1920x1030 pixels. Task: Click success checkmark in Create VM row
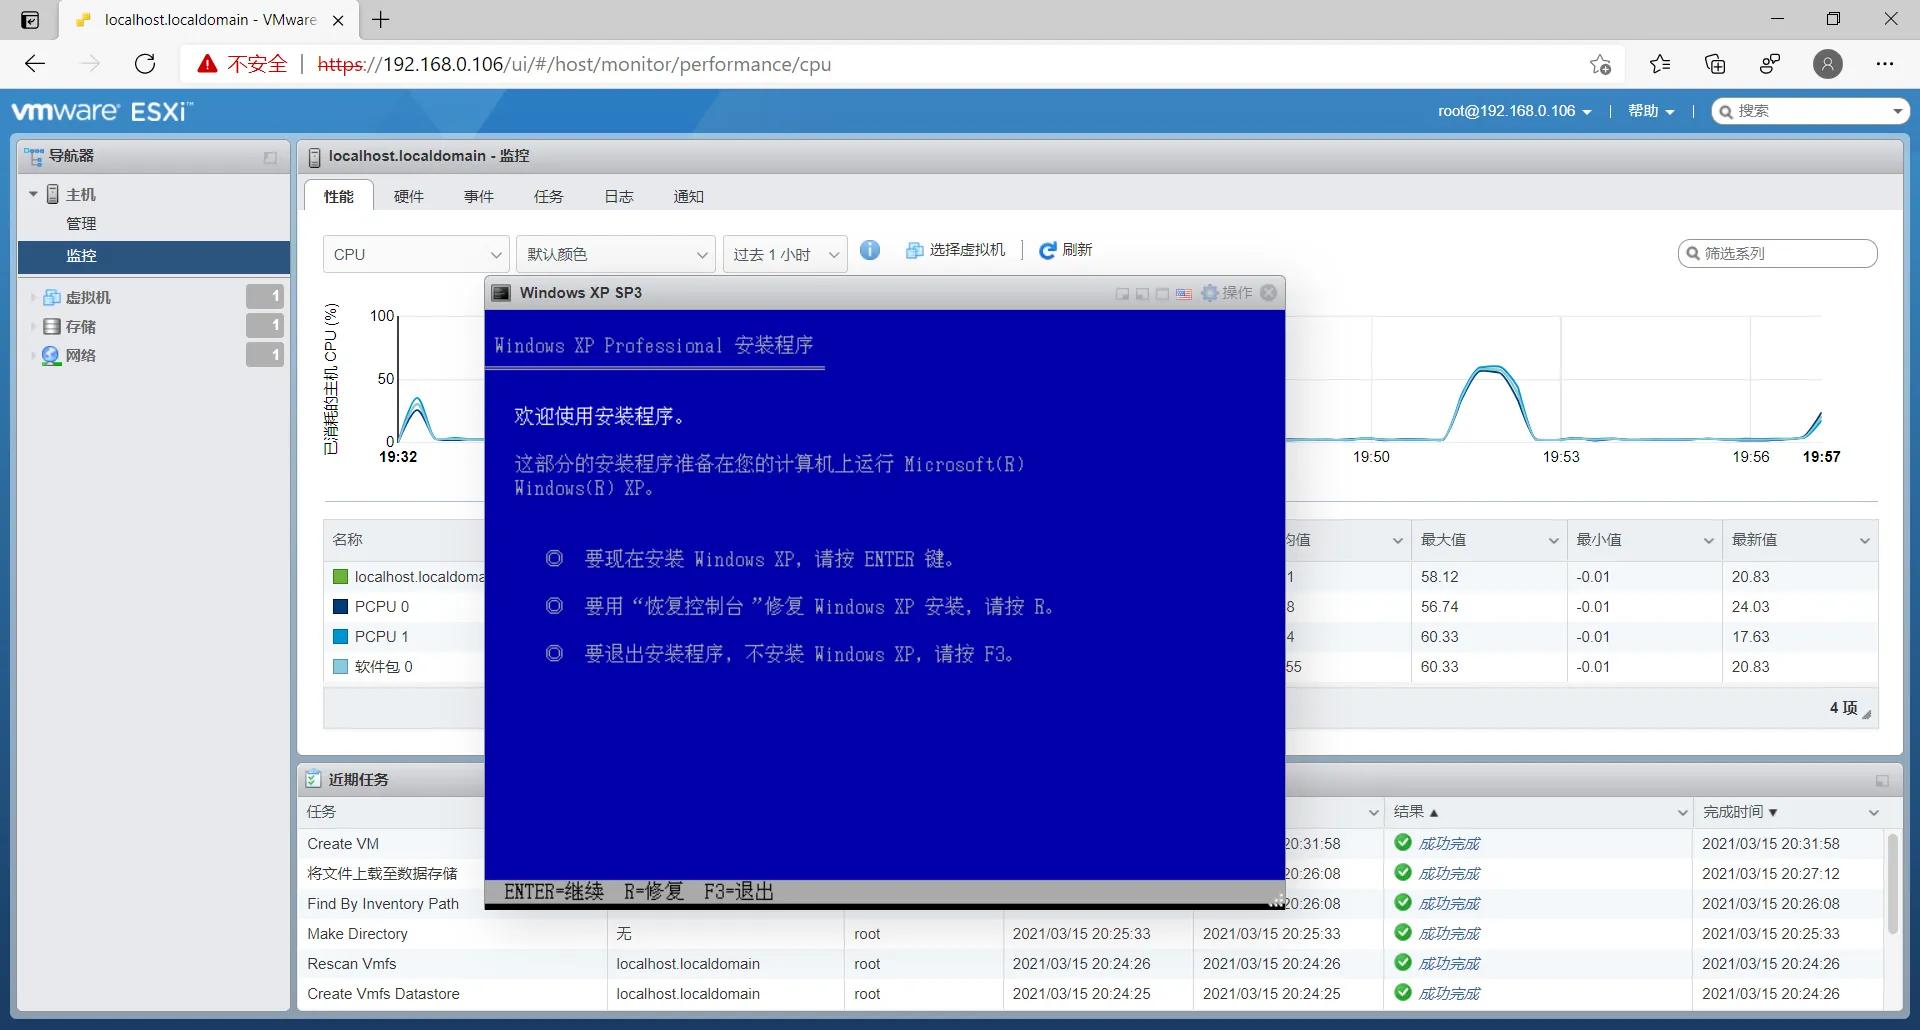[x=1403, y=842]
